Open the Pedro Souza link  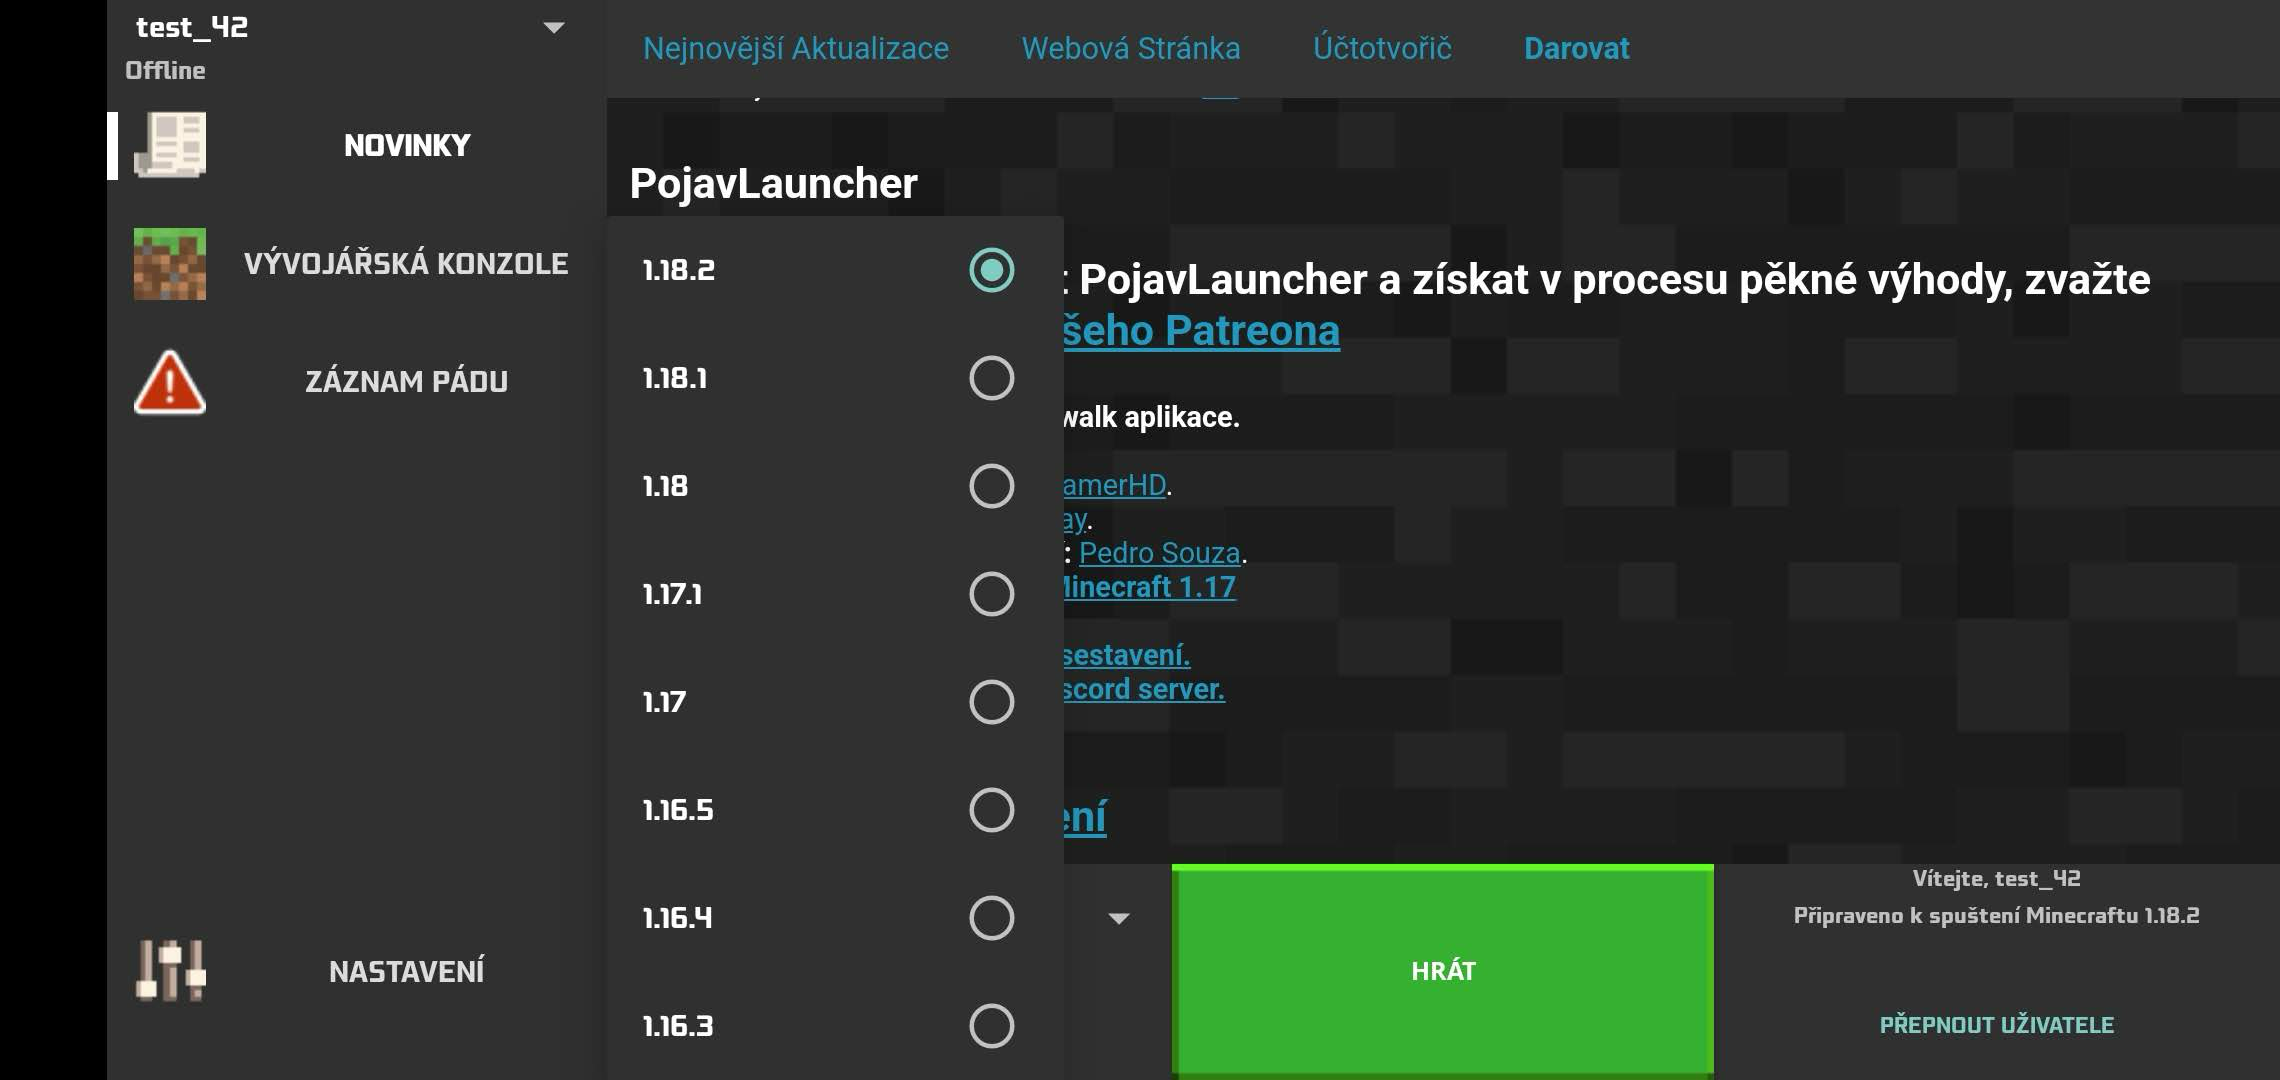click(1160, 553)
